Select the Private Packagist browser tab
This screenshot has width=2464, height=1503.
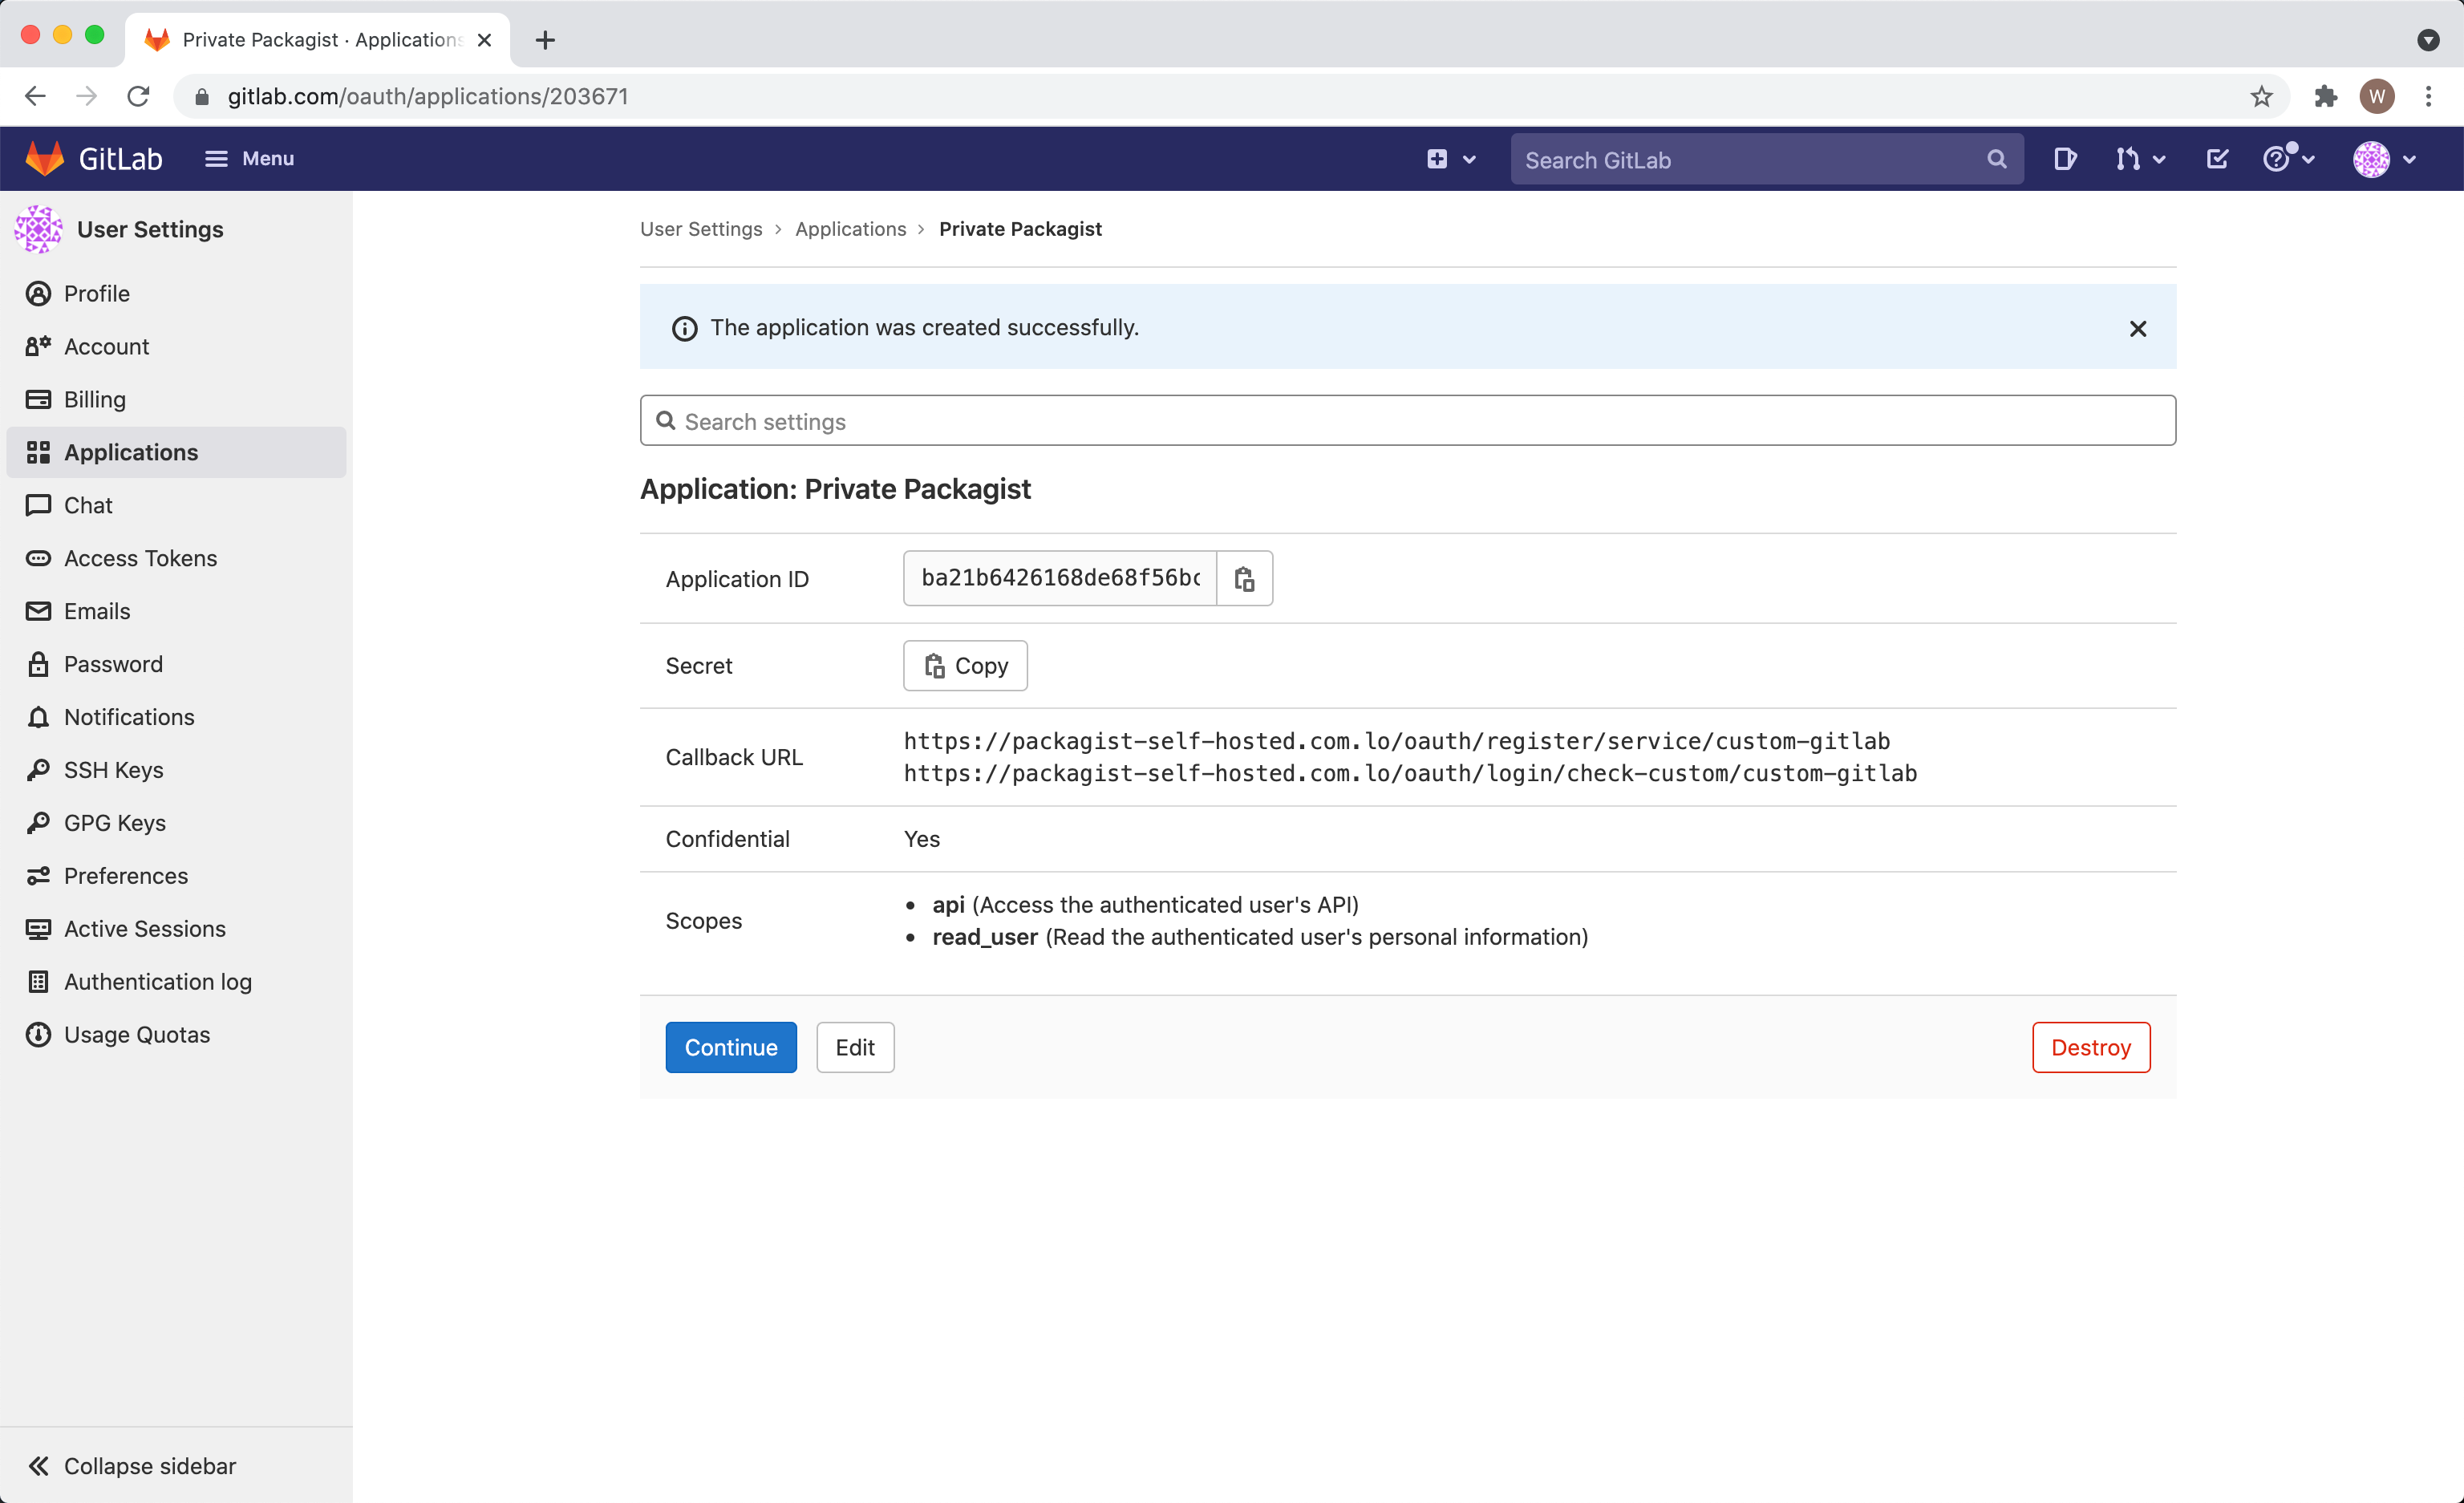pyautogui.click(x=318, y=40)
